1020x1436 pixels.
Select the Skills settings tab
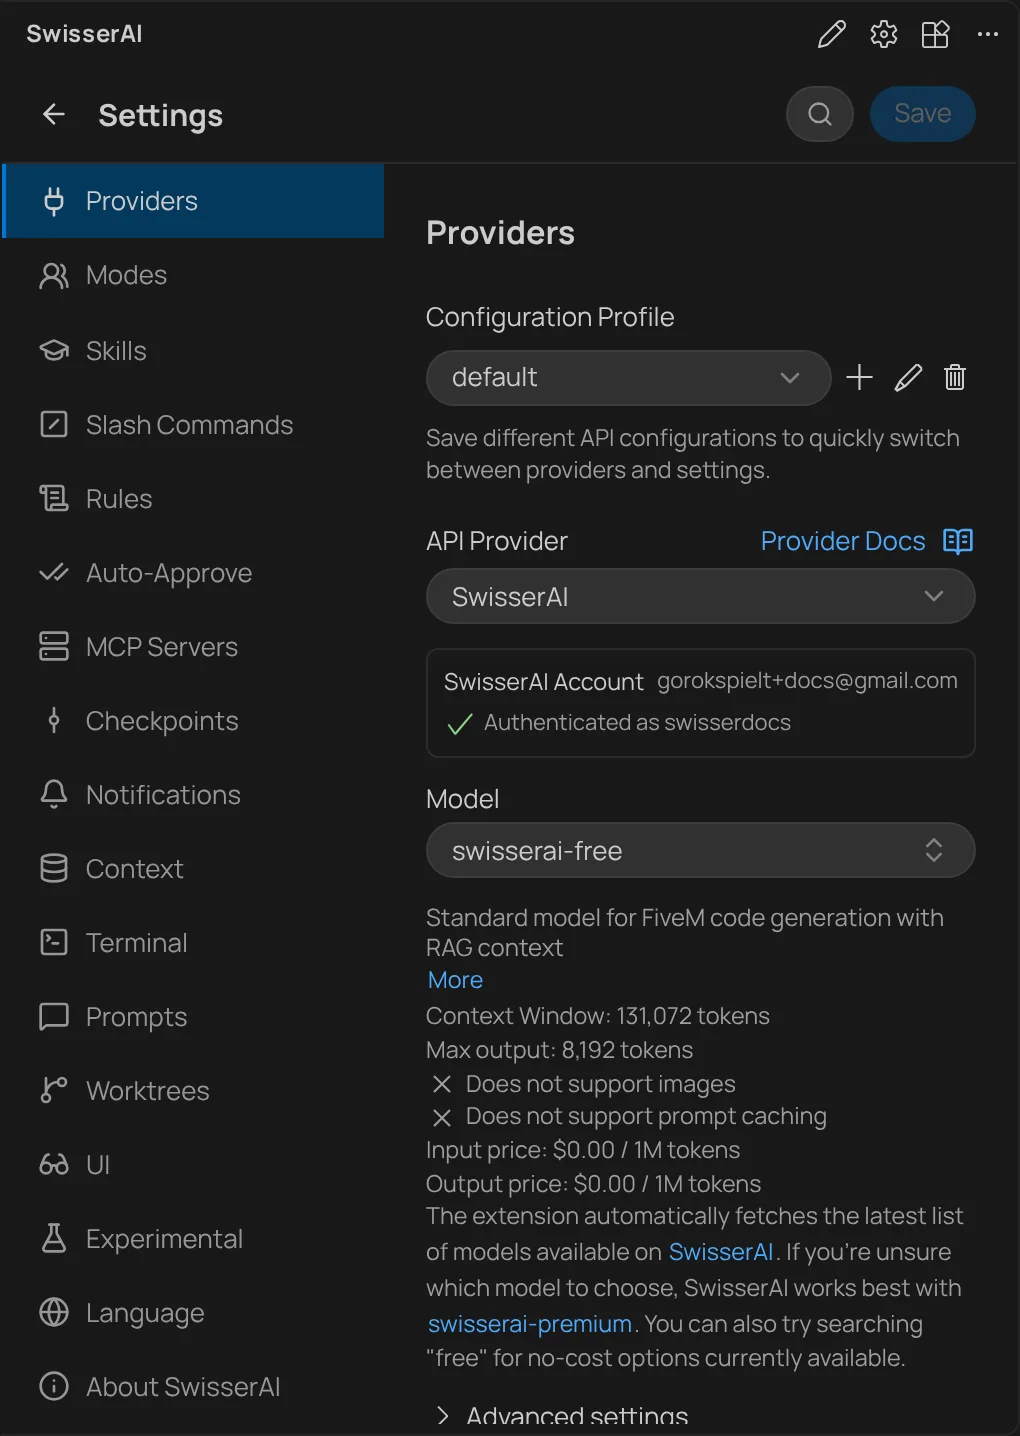point(194,351)
